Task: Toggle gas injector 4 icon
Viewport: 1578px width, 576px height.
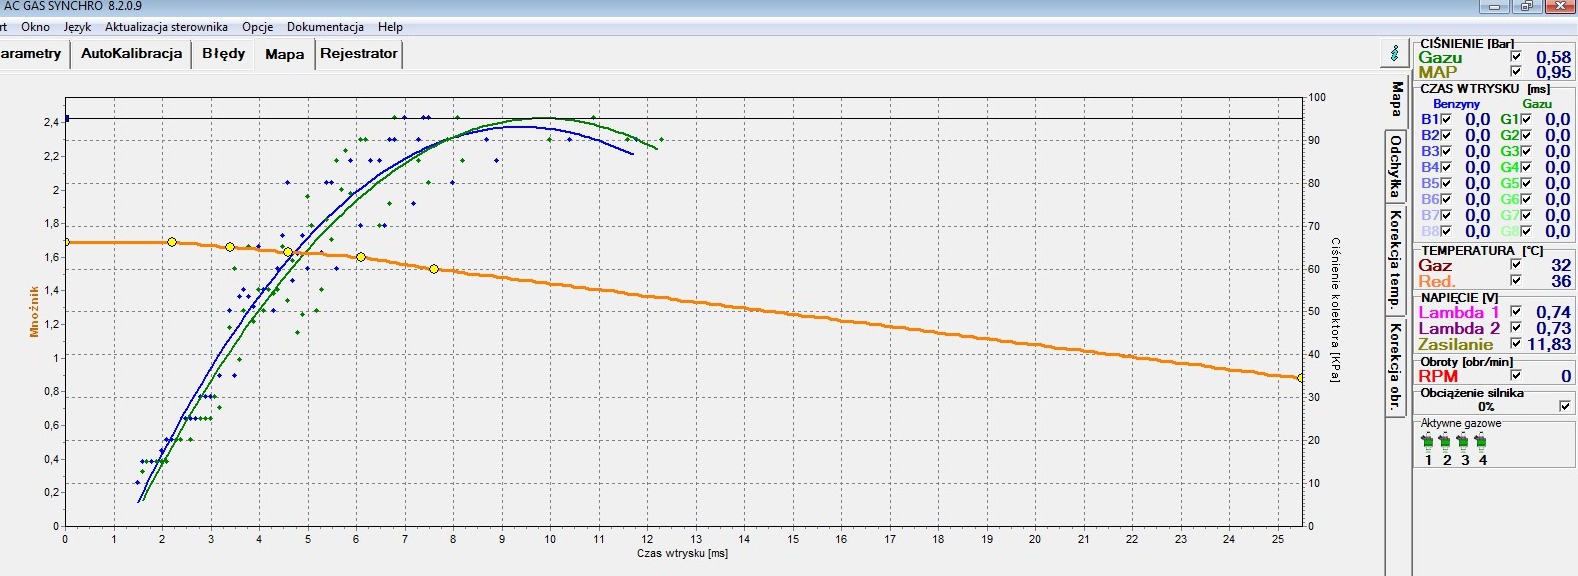Action: pos(1481,442)
